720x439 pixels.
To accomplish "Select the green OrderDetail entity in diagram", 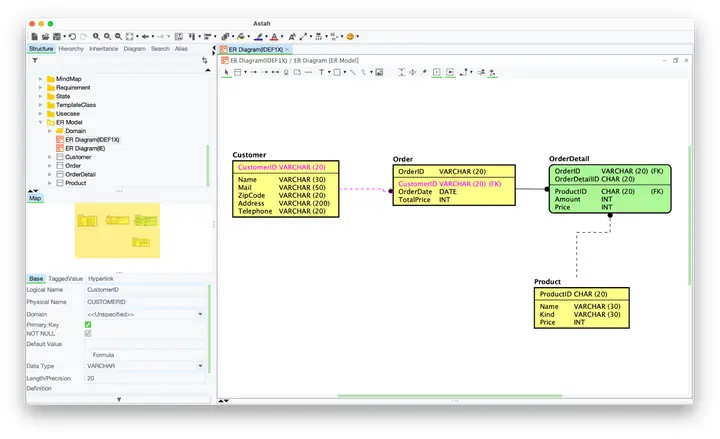I will (610, 189).
